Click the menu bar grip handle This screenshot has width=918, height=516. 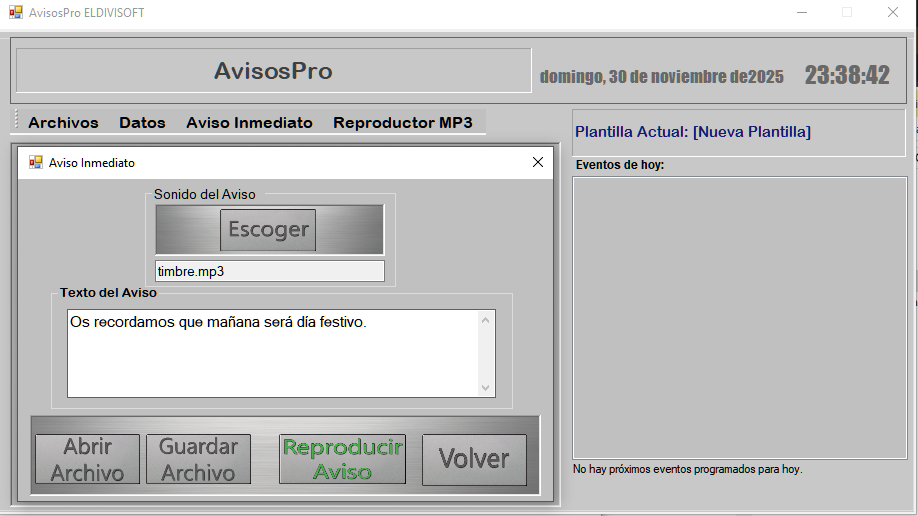click(16, 121)
